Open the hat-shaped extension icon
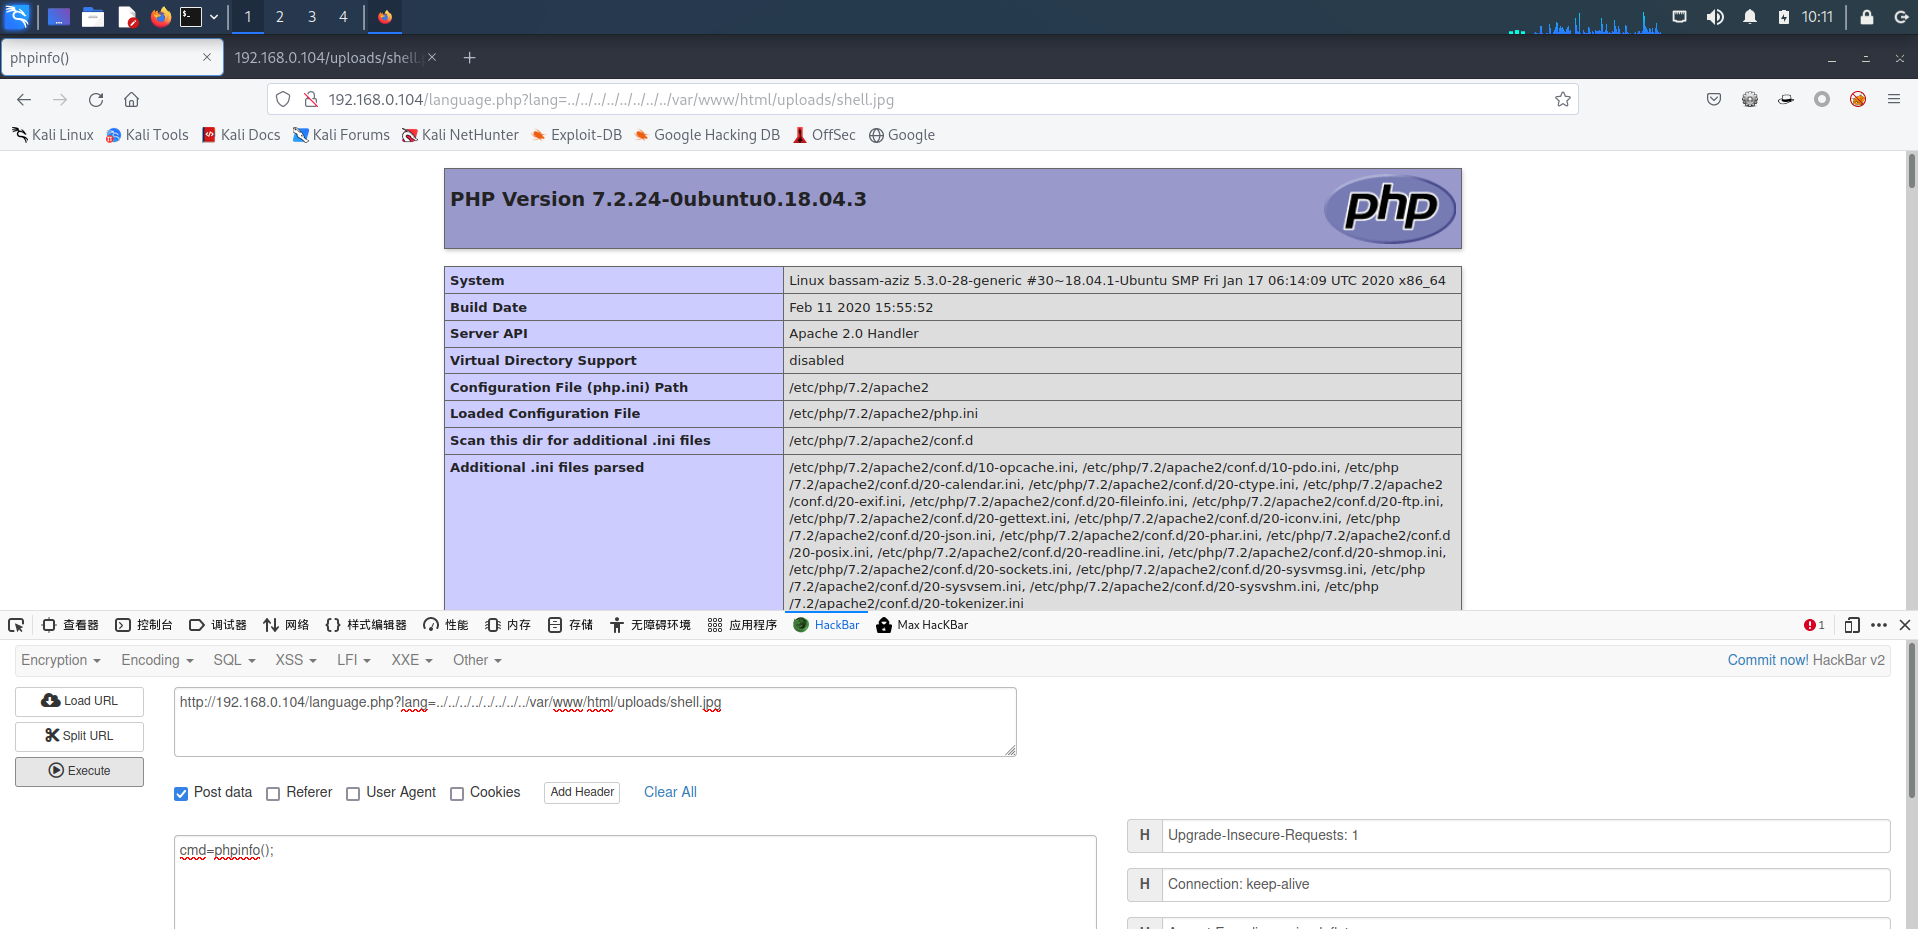 click(1786, 99)
